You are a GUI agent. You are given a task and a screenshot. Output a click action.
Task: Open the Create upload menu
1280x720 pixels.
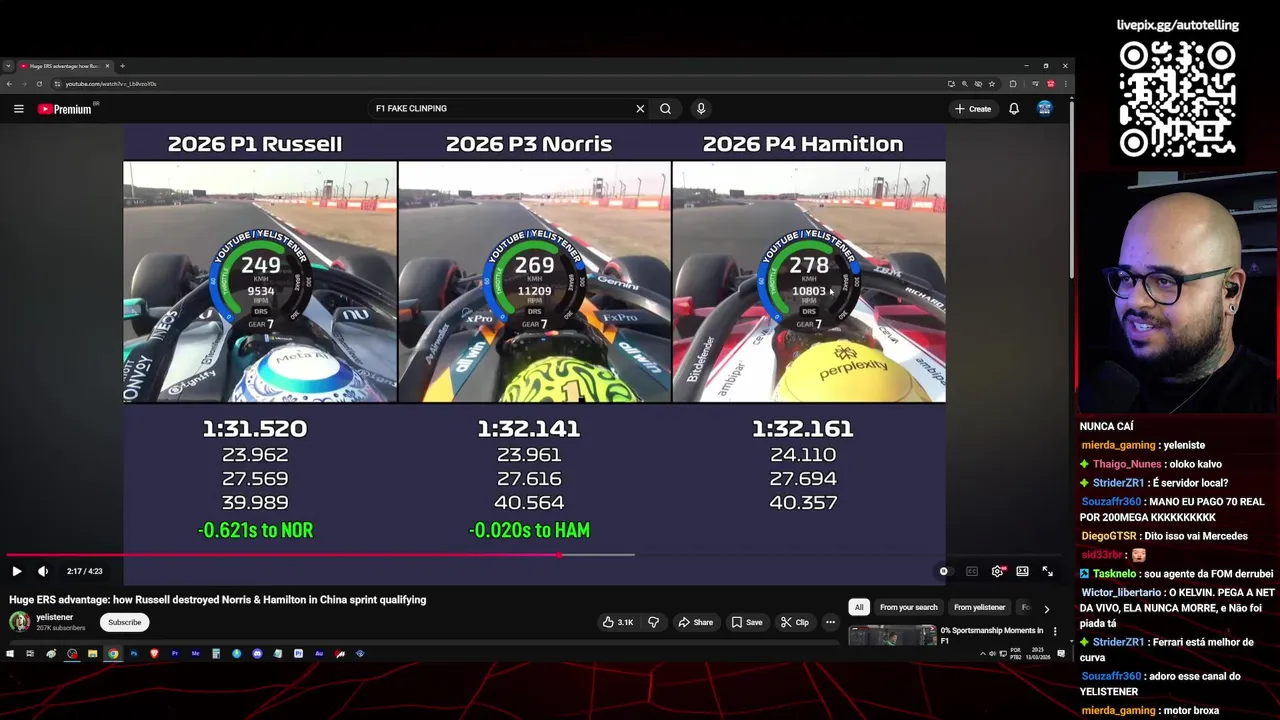pos(973,109)
